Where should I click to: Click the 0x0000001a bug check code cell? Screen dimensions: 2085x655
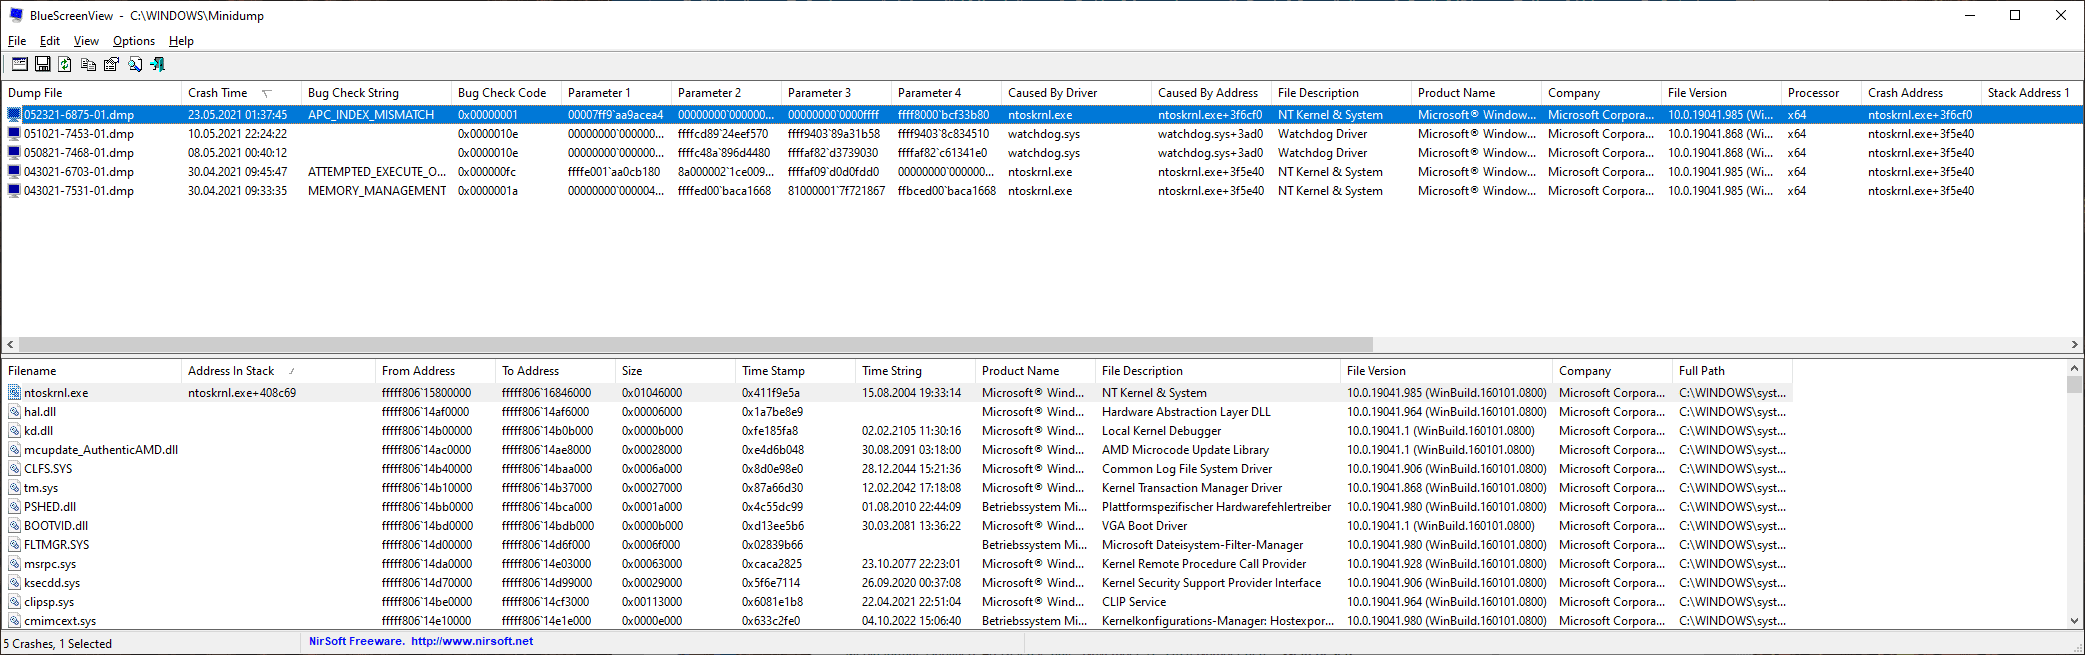488,191
